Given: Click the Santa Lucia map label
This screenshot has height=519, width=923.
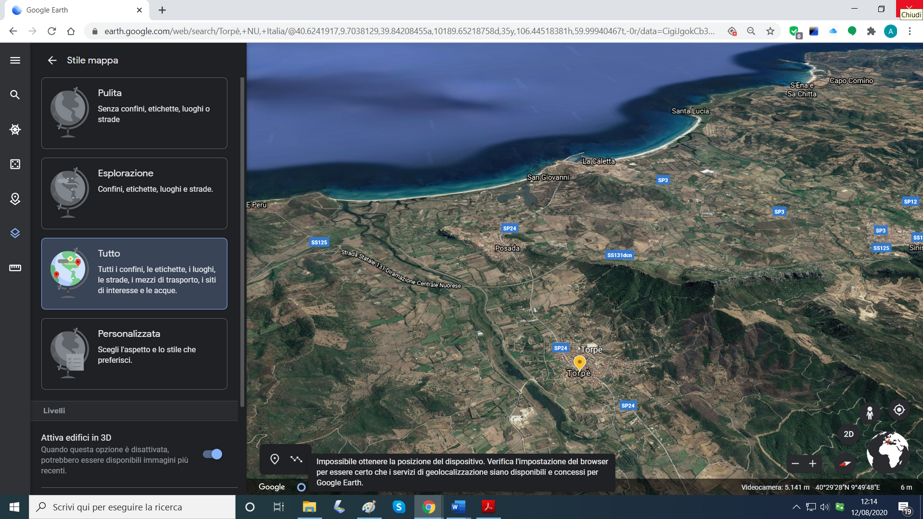Looking at the screenshot, I should point(690,111).
